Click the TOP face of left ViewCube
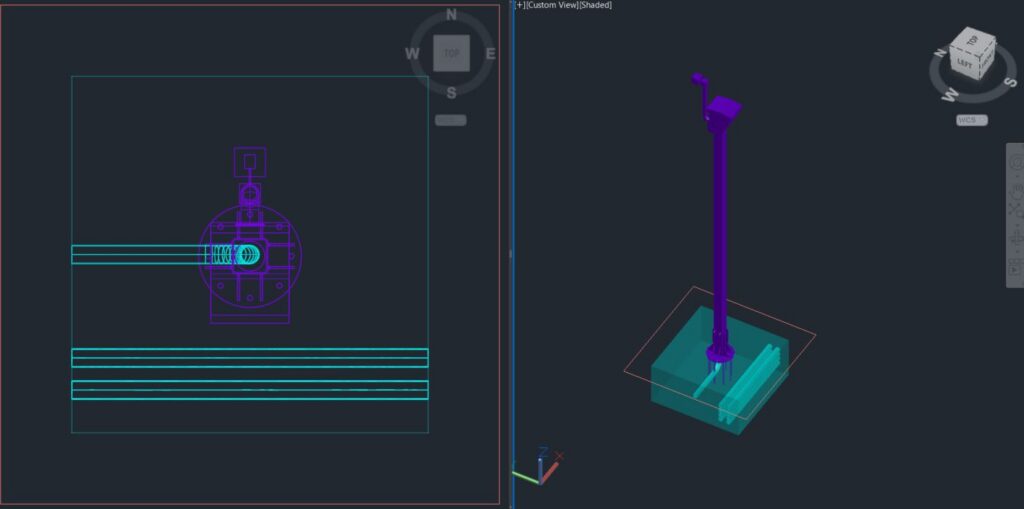The image size is (1024, 509). tap(451, 54)
